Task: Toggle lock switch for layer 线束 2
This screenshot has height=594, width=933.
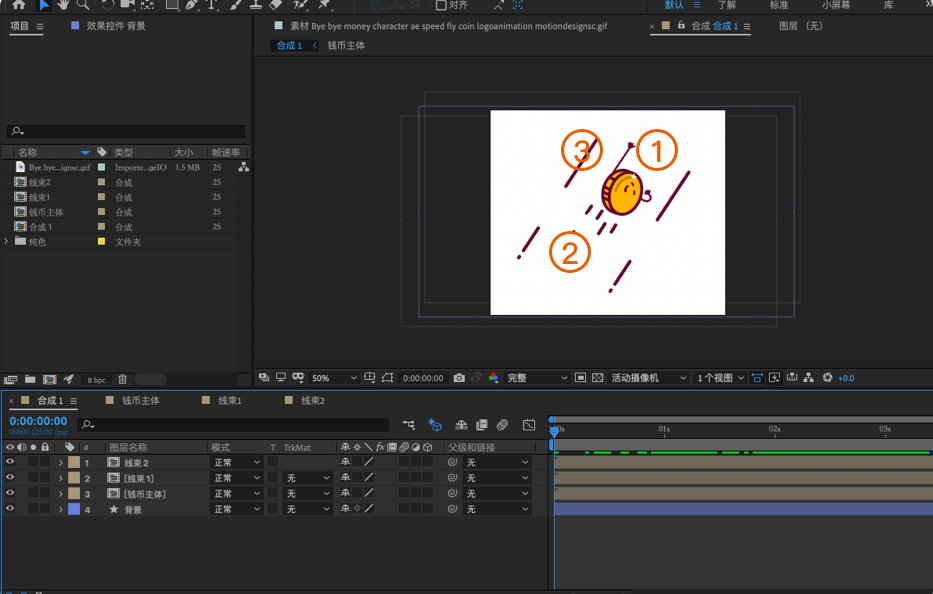Action: coord(45,462)
